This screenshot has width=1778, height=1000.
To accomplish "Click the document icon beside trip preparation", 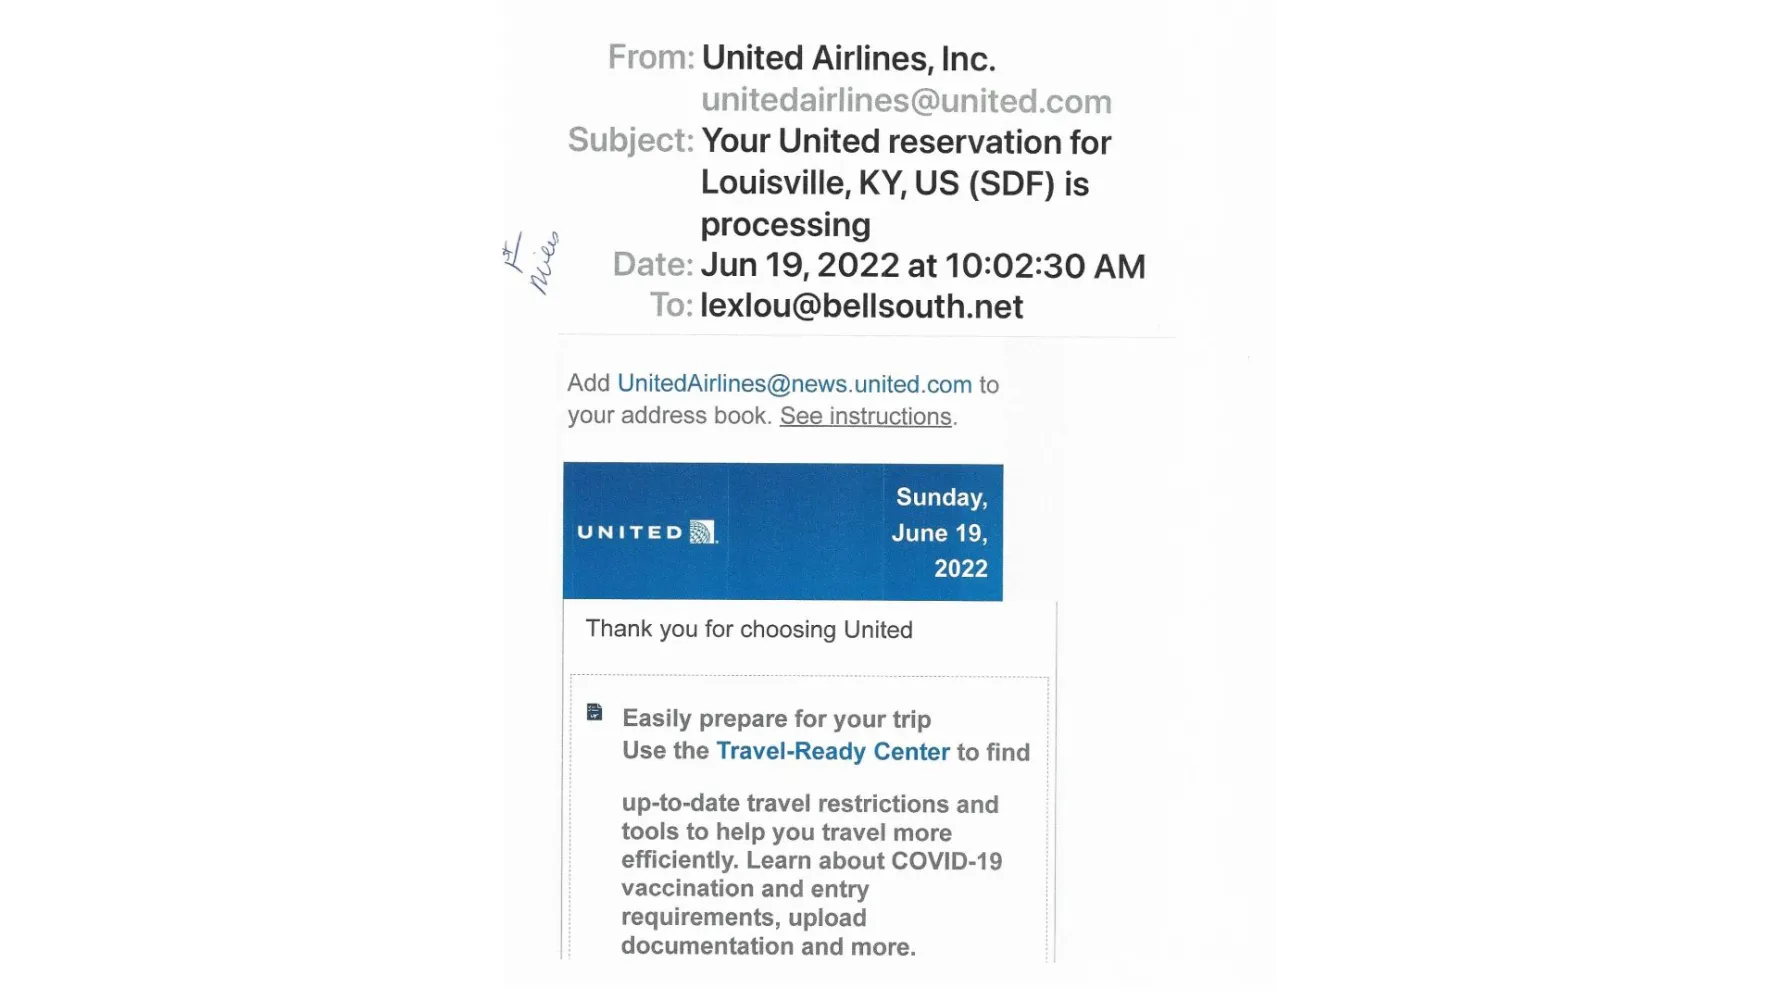I will 595,712.
